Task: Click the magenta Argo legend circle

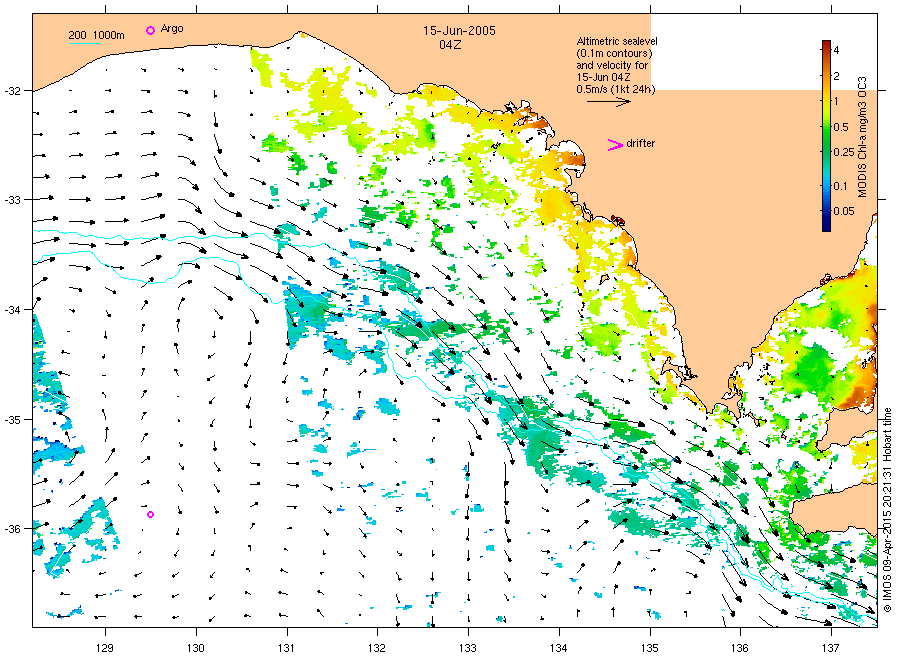Action: point(150,30)
